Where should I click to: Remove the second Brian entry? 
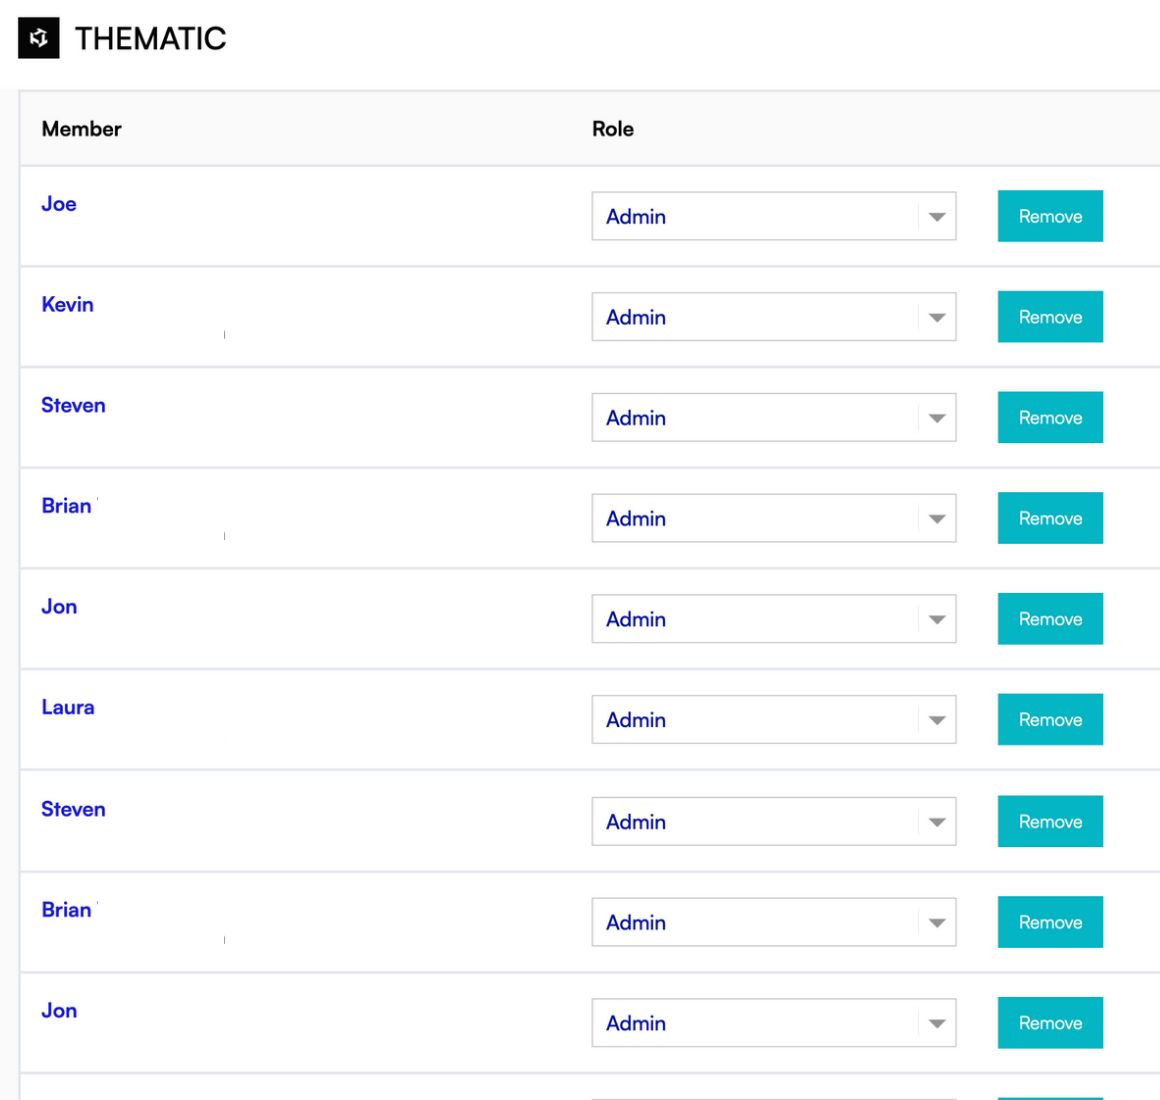(1049, 922)
